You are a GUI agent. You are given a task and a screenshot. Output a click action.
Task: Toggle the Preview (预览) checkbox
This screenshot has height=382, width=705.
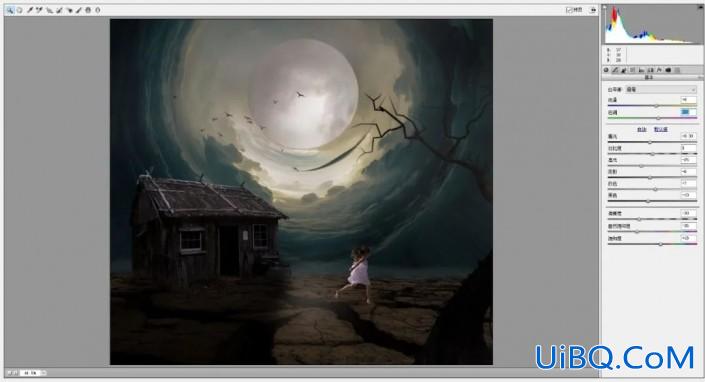coord(569,10)
